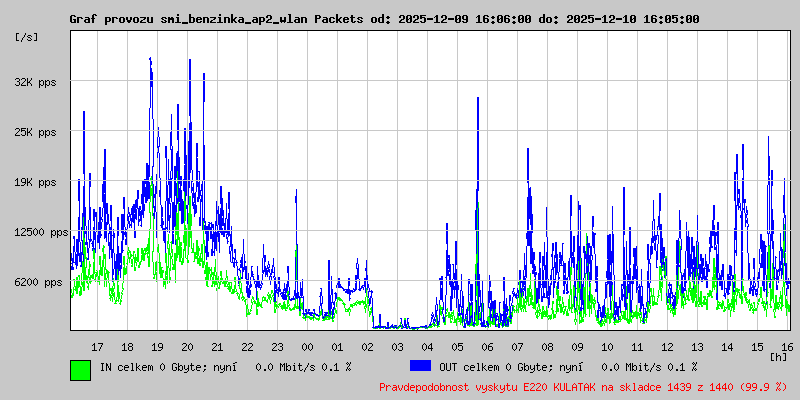This screenshot has height=400, width=800.
Task: Click the green IN legend color box
Action: (81, 370)
